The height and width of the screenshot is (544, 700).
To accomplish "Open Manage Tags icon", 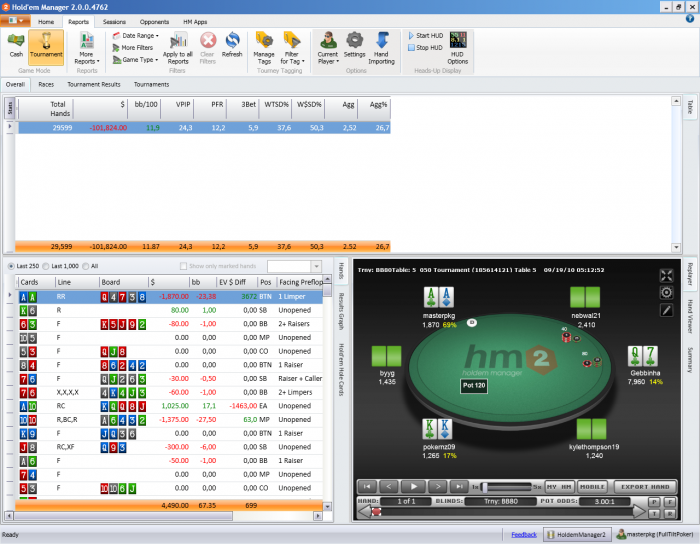I will 264,48.
